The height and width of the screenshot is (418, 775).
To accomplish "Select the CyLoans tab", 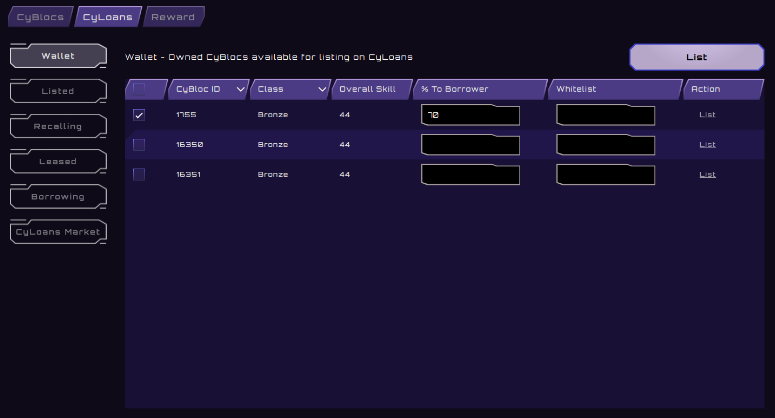I will pyautogui.click(x=108, y=17).
